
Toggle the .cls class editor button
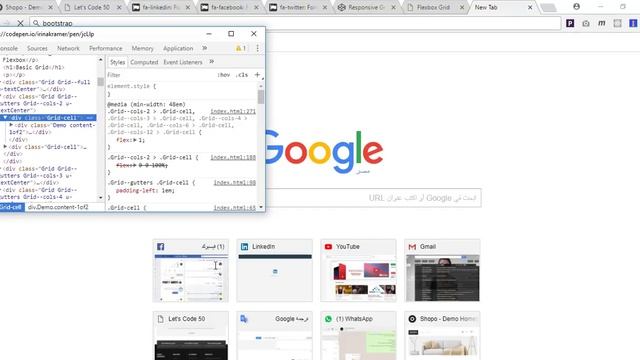click(242, 75)
